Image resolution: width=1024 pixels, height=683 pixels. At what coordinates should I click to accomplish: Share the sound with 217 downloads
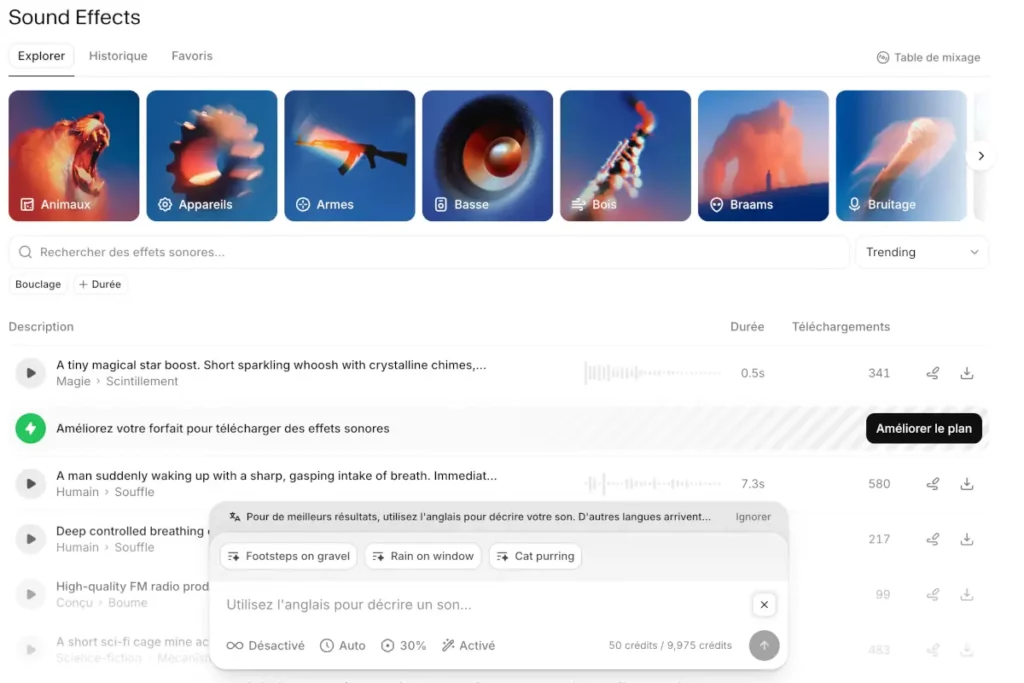tap(933, 539)
